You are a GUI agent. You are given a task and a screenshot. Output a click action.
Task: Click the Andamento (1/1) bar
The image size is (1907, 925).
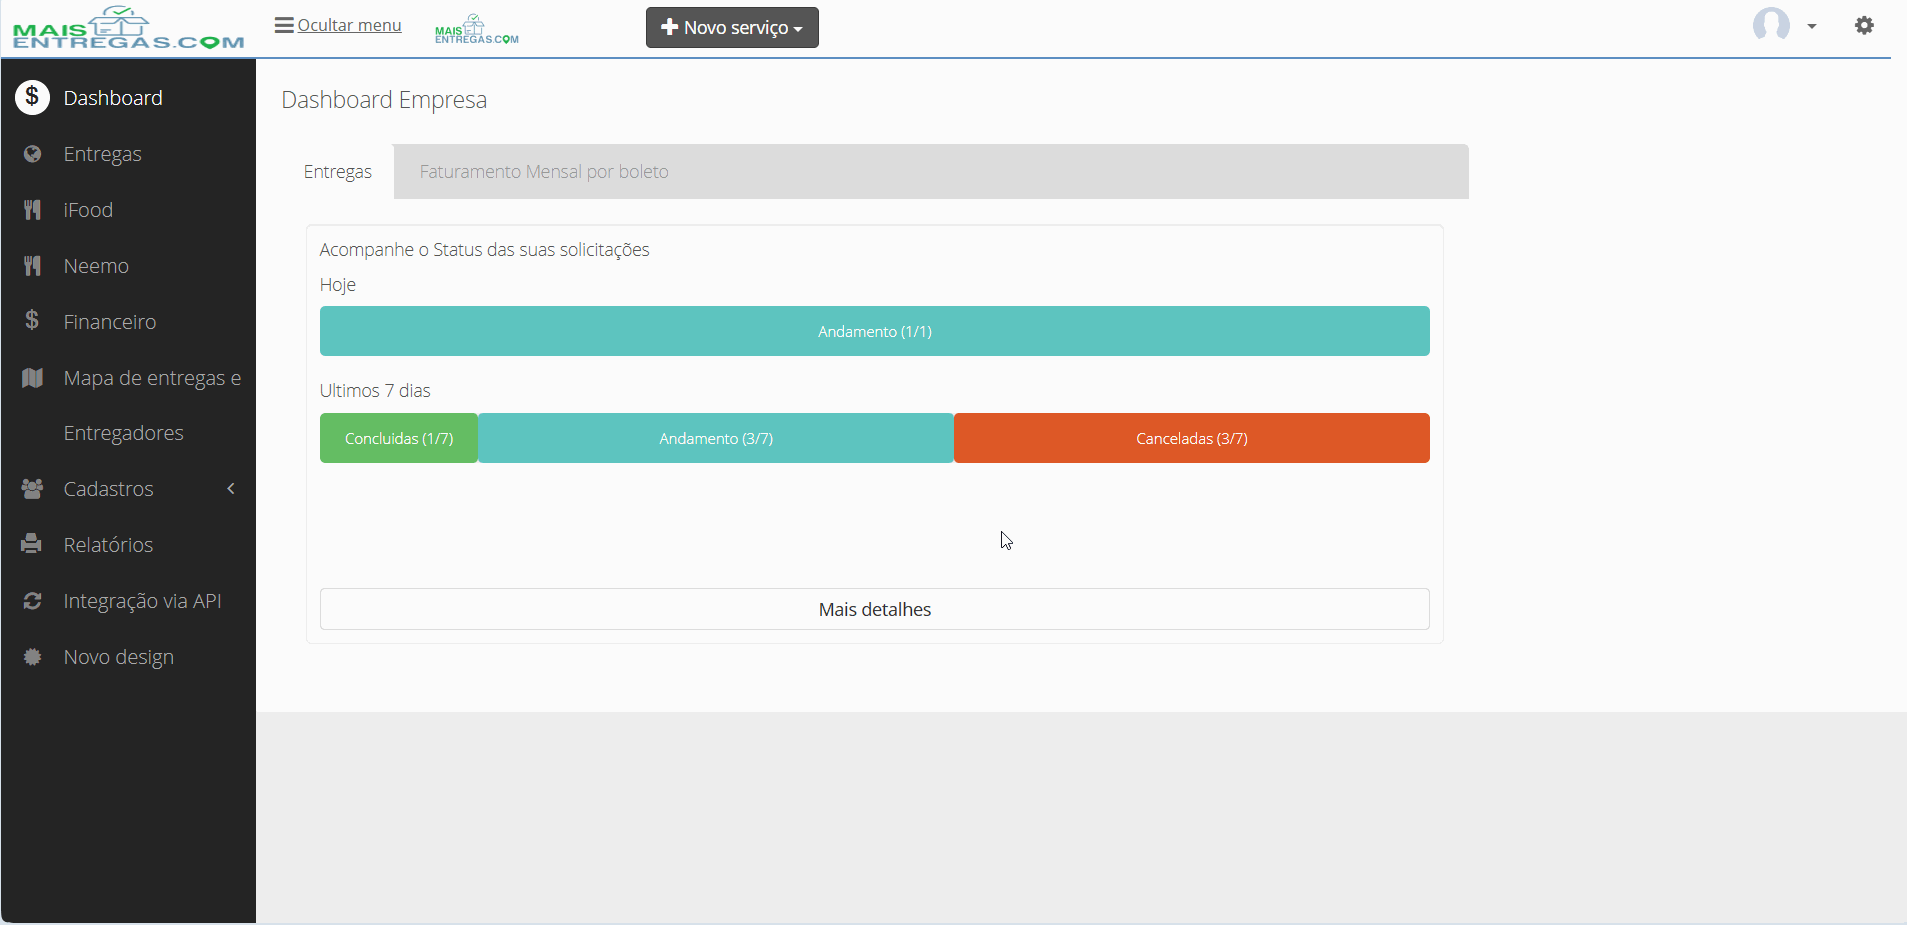click(875, 331)
